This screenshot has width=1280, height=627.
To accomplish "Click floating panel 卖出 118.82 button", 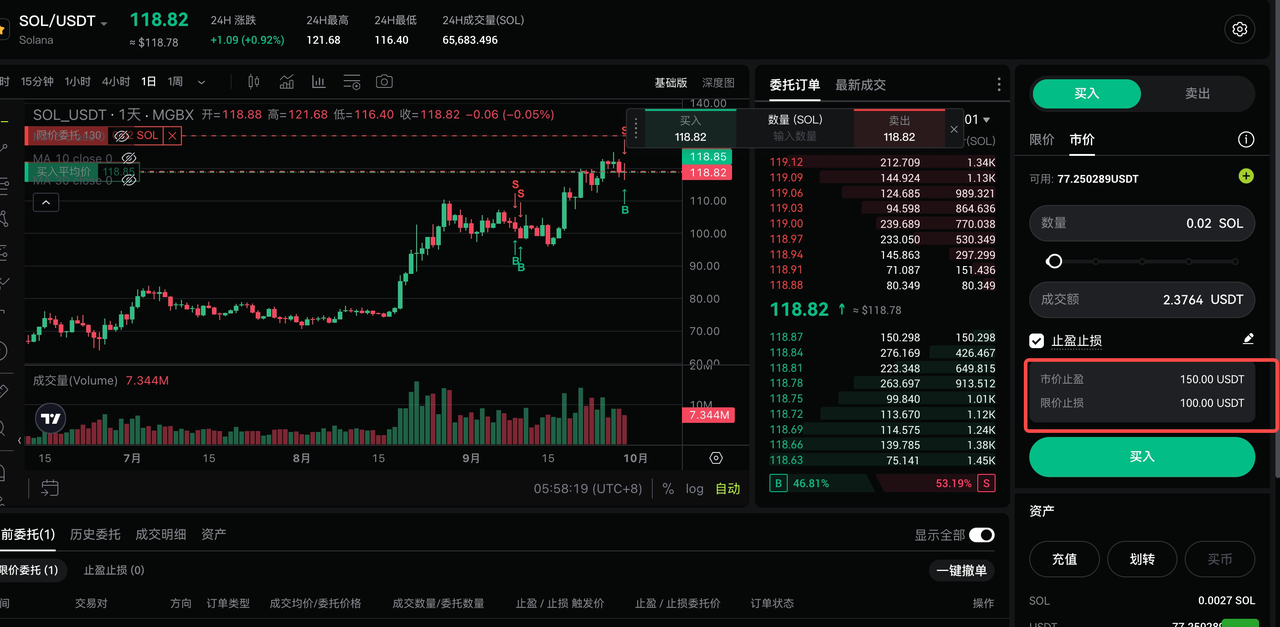I will [899, 129].
